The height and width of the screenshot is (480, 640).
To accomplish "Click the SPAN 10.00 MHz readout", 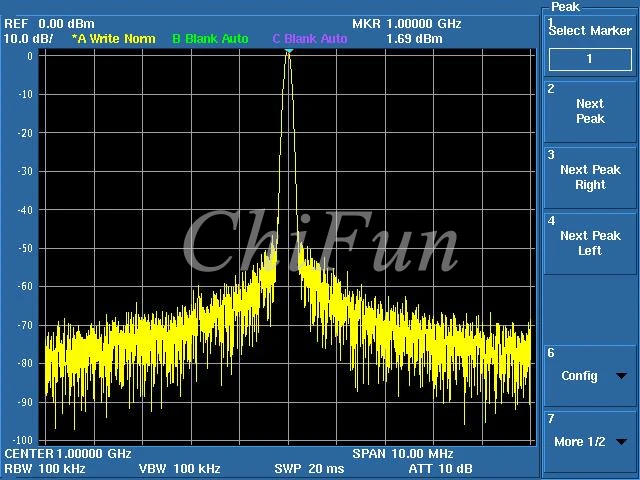I will [403, 453].
